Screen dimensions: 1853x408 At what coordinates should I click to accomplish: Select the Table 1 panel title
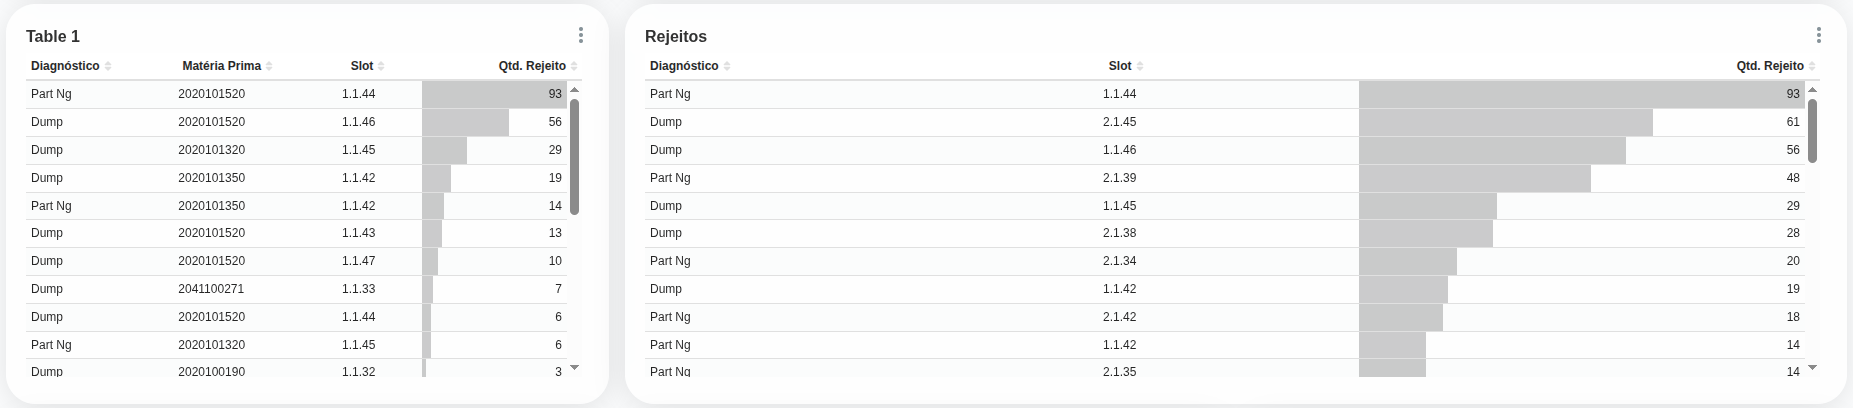[x=53, y=37]
